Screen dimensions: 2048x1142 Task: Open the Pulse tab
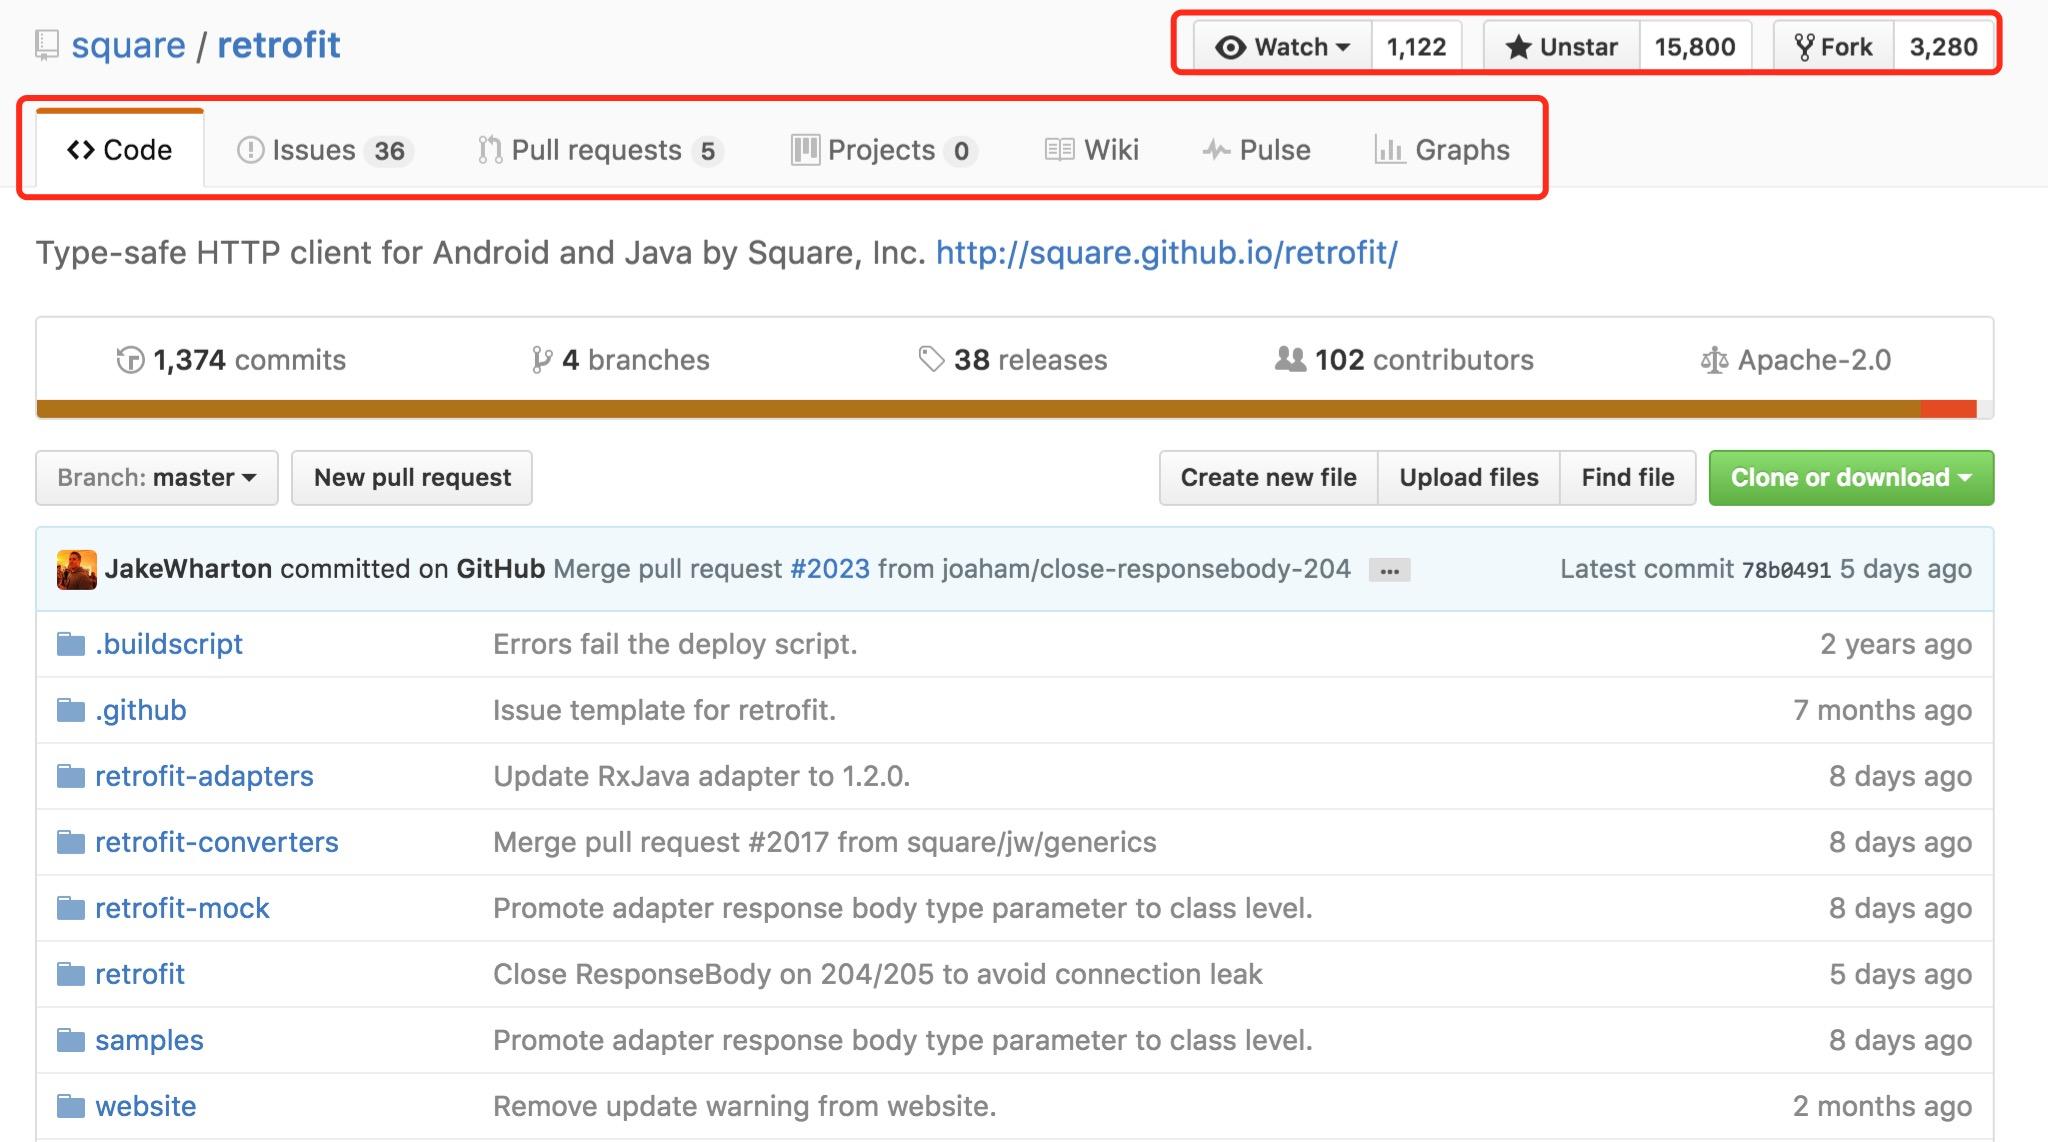(x=1257, y=149)
